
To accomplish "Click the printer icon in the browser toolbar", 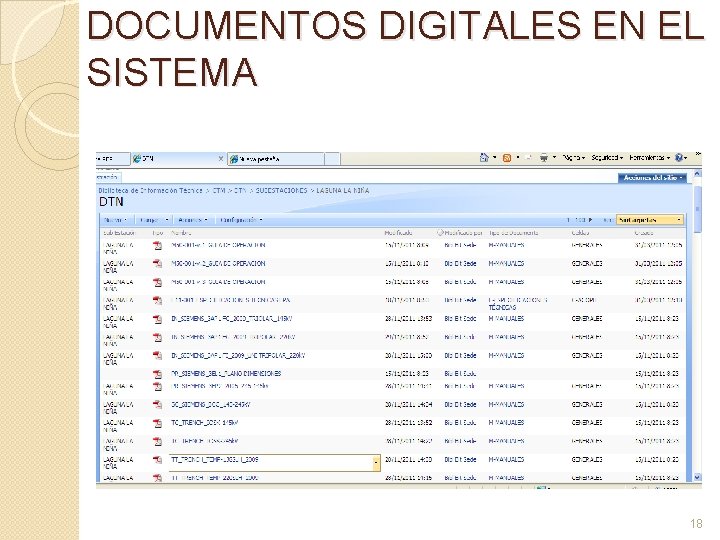I will [544, 158].
